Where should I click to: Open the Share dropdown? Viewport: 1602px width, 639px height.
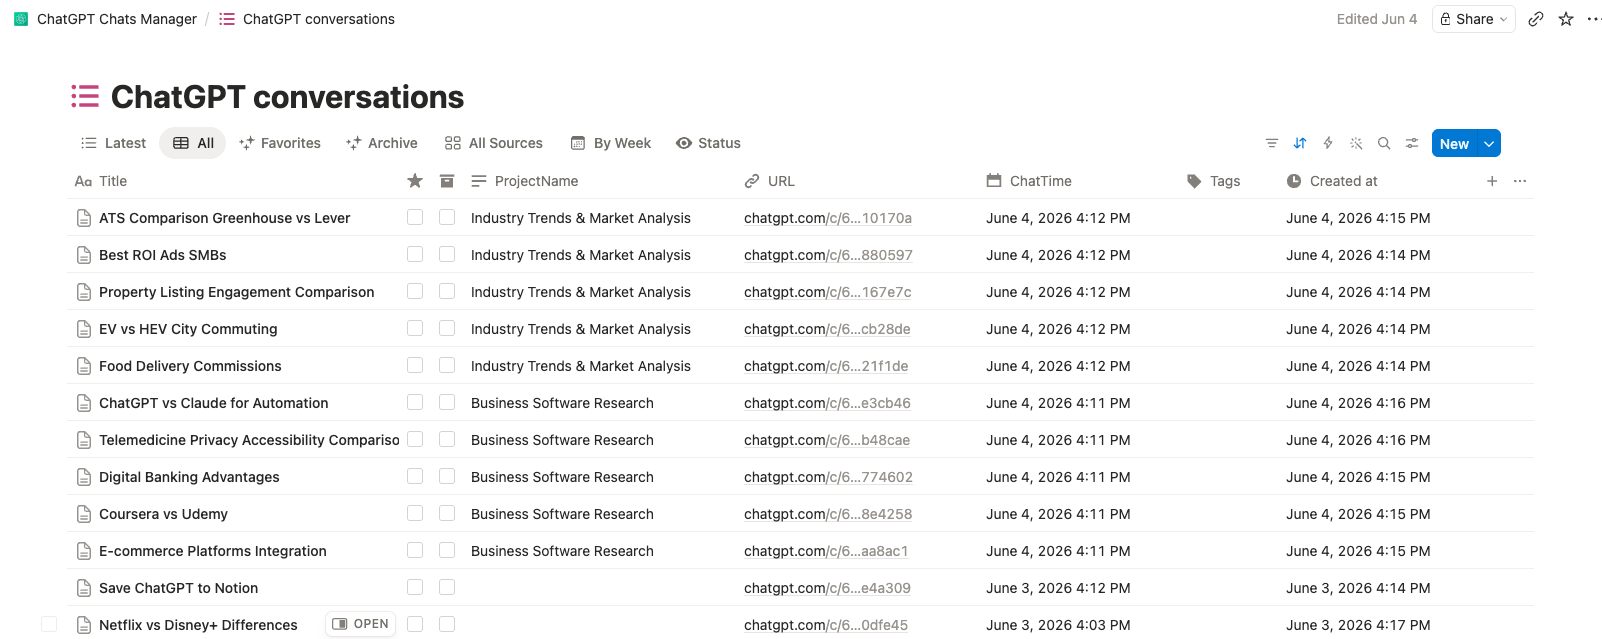pyautogui.click(x=1474, y=19)
